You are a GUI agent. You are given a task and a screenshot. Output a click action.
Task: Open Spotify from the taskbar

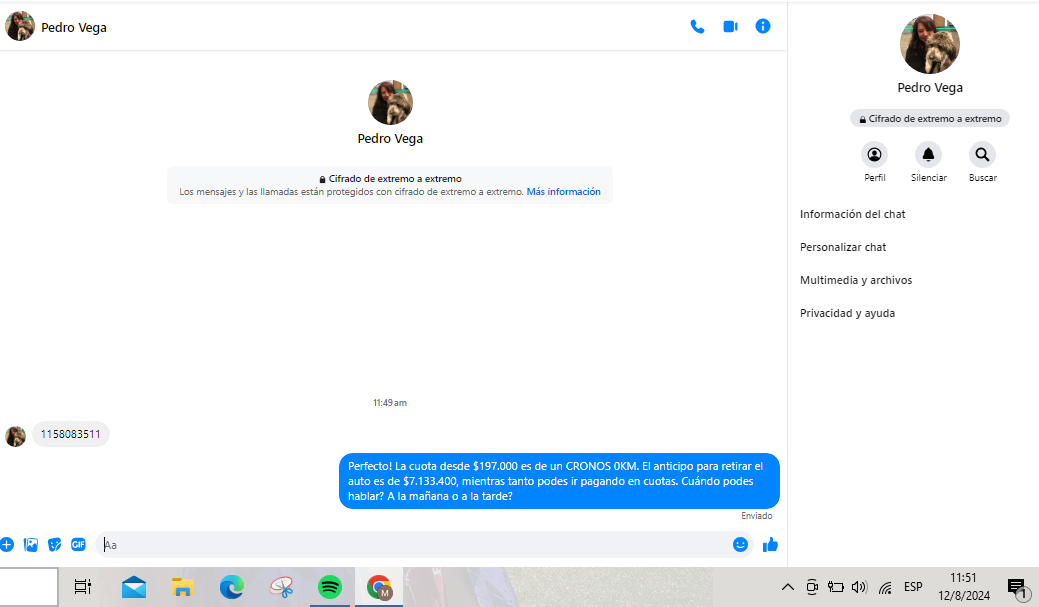(330, 587)
